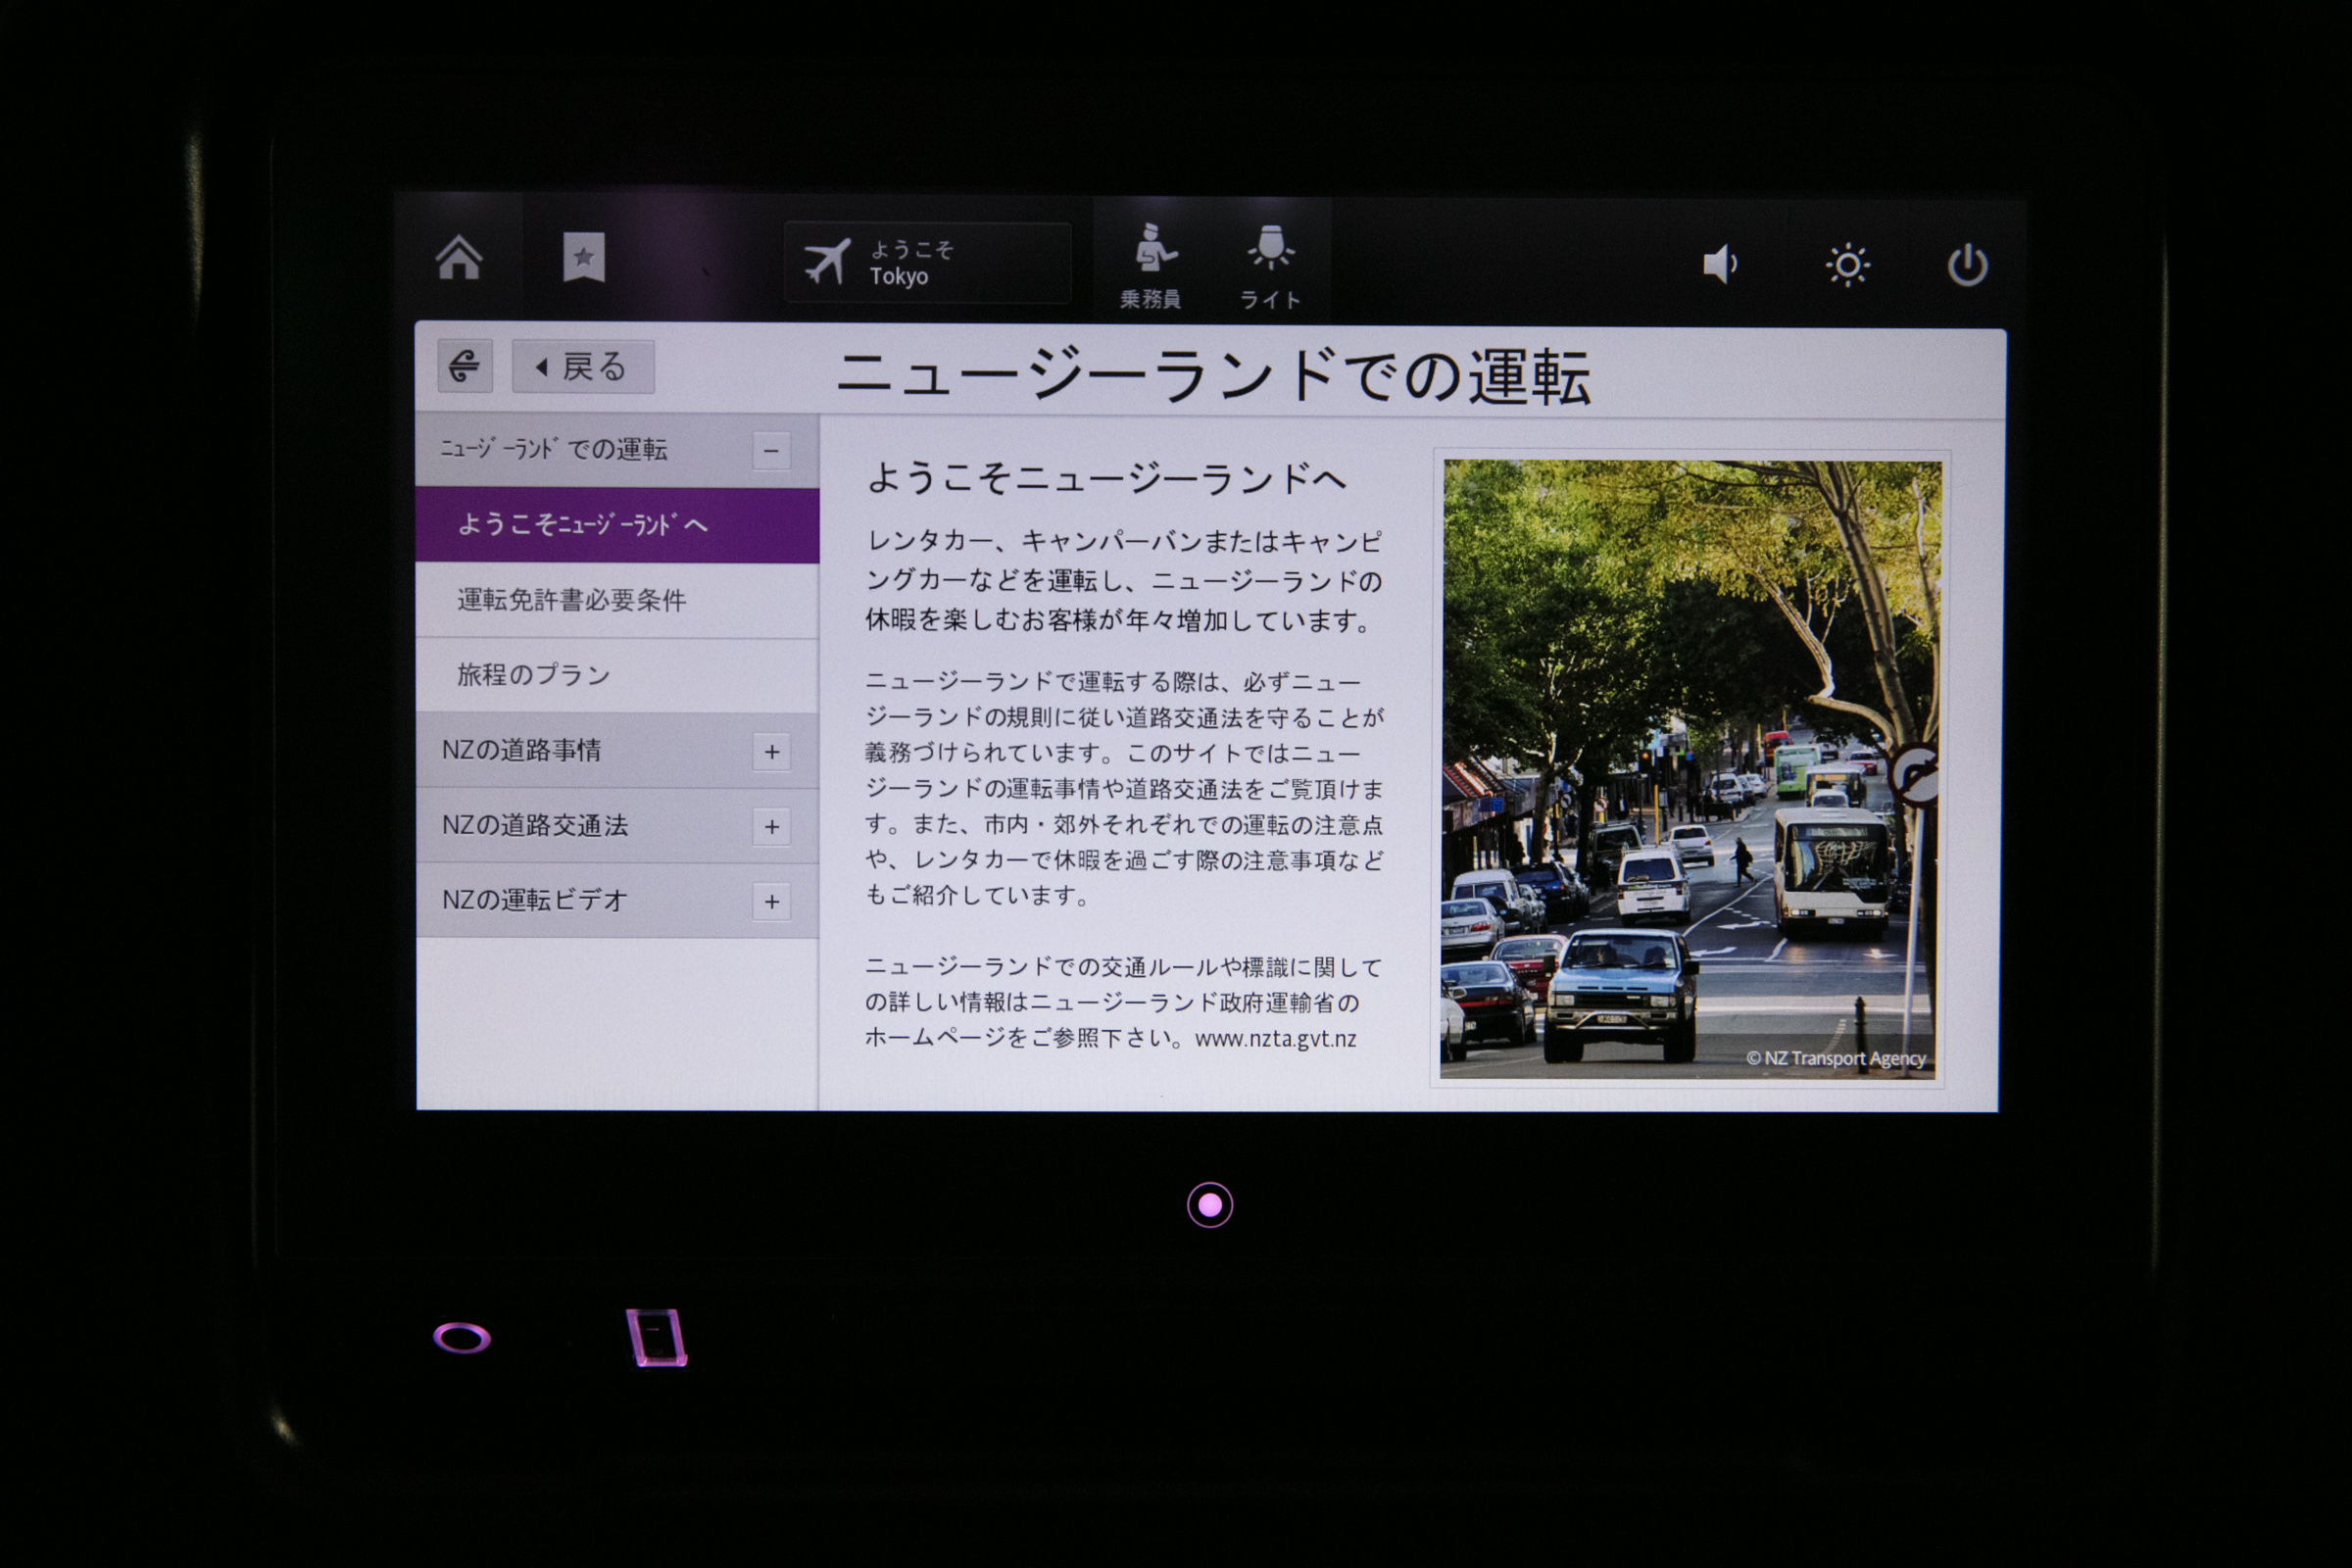Screen dimensions: 2352x1568
Task: Tap the illuminated oval headphone jack
Action: coord(462,1338)
